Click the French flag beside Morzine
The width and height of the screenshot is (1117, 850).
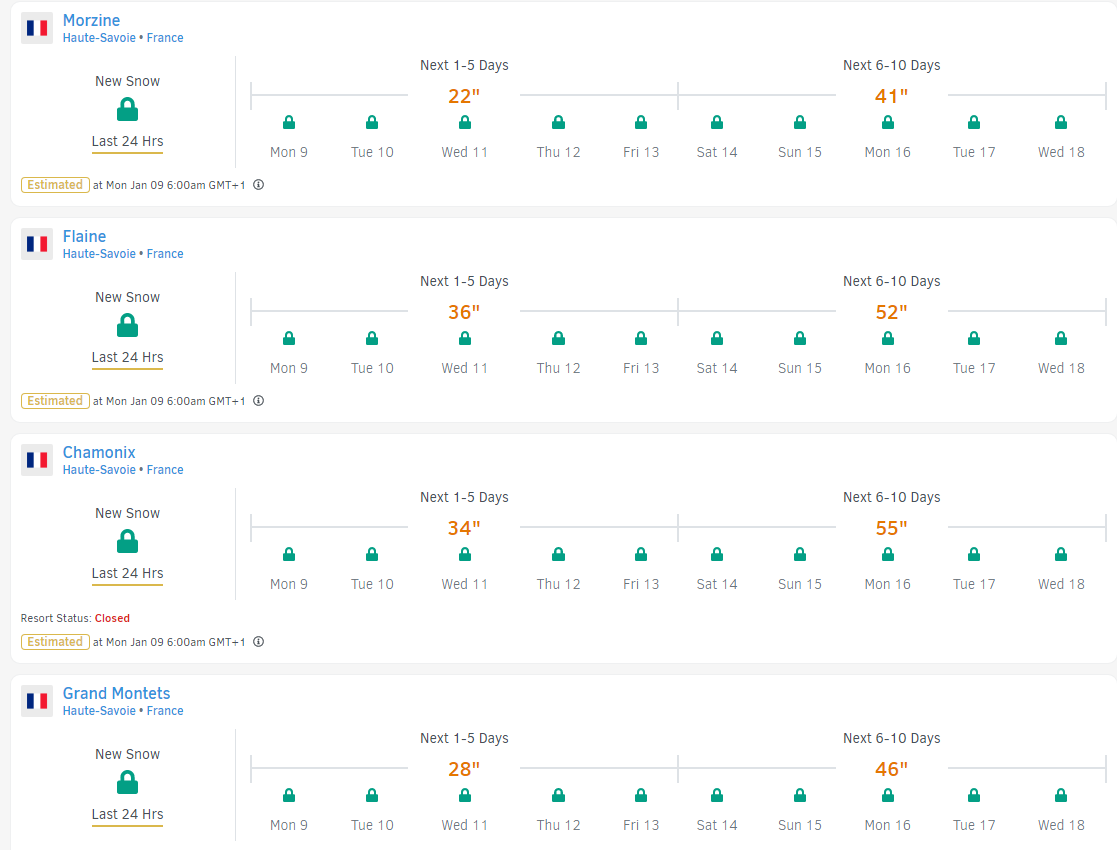coord(37,28)
